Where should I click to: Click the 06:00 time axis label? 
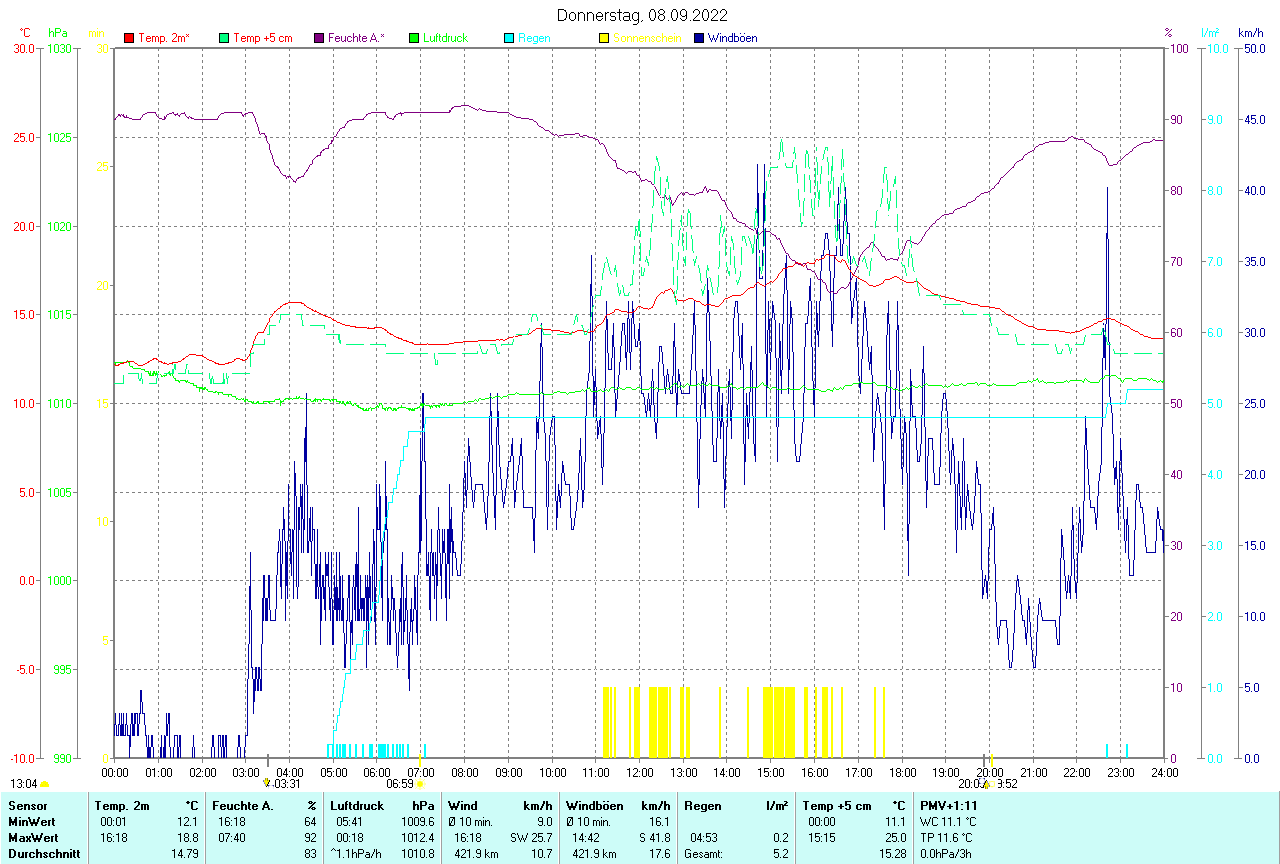point(377,772)
